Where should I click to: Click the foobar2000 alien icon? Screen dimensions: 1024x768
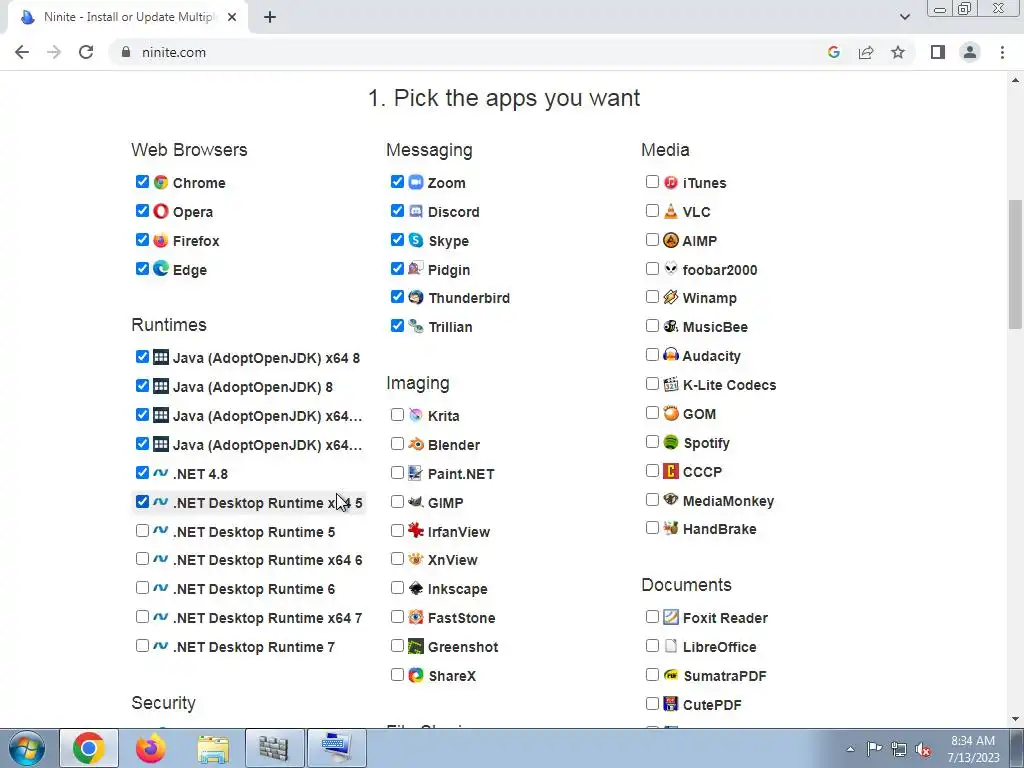(671, 269)
